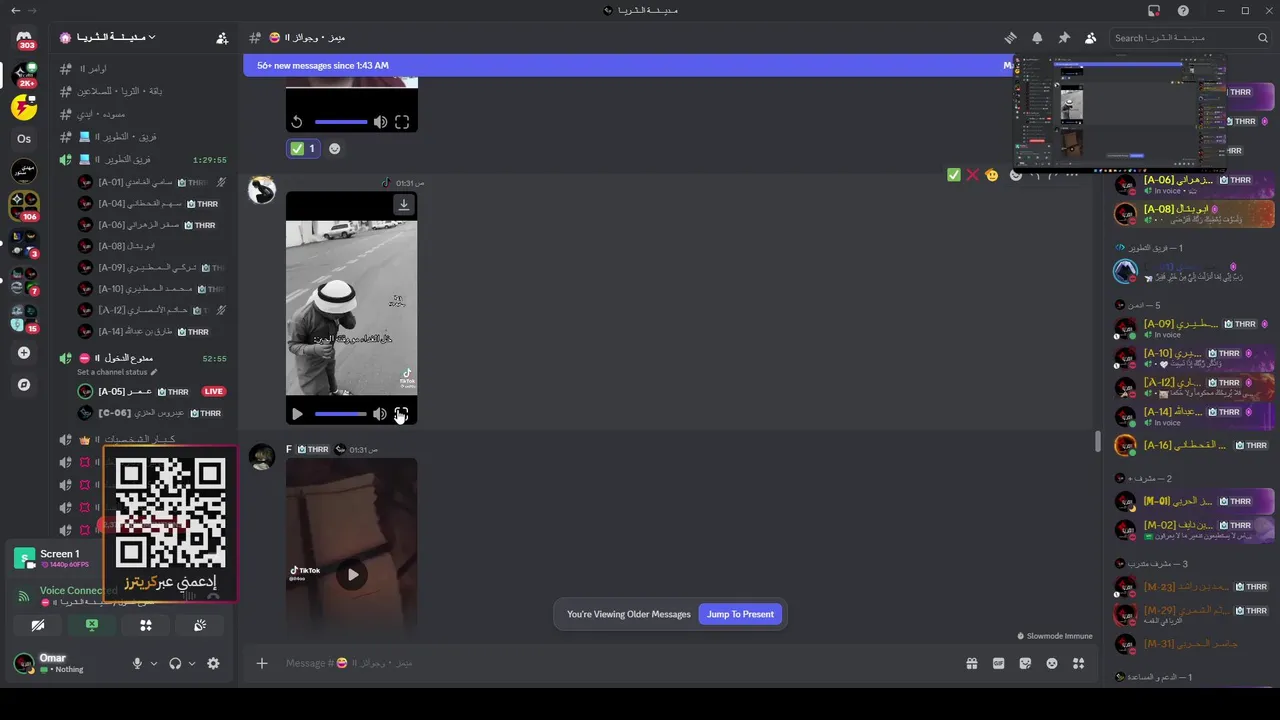Seek within grayscale street video progress bar
The image size is (1280, 720).
(x=340, y=414)
